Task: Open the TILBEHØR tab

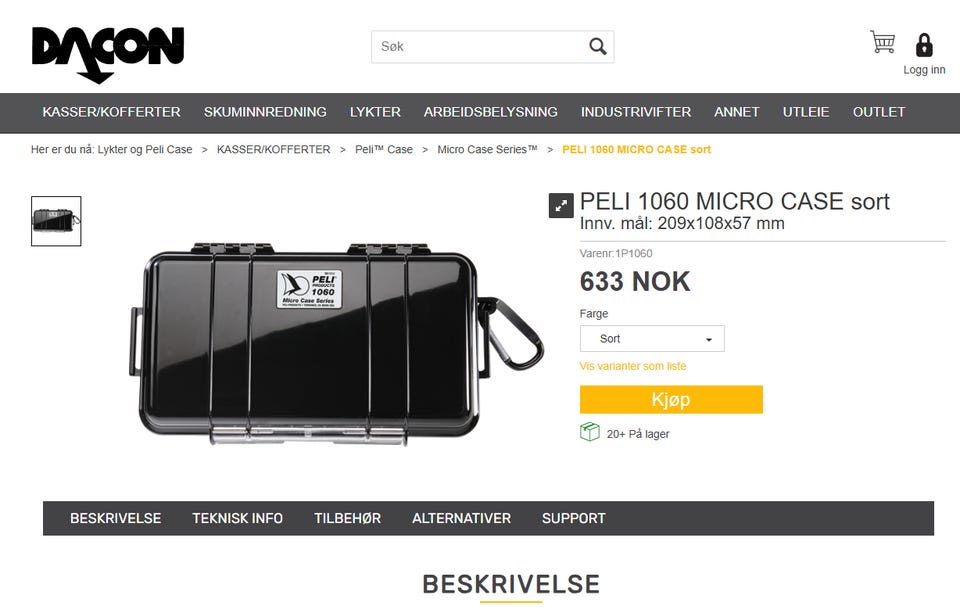Action: coord(347,518)
